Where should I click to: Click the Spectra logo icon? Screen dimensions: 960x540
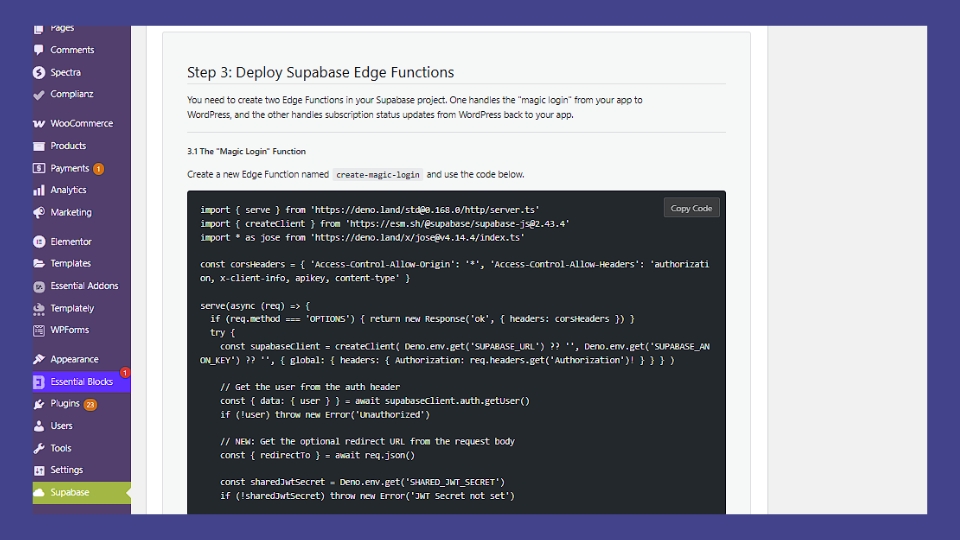click(x=39, y=72)
